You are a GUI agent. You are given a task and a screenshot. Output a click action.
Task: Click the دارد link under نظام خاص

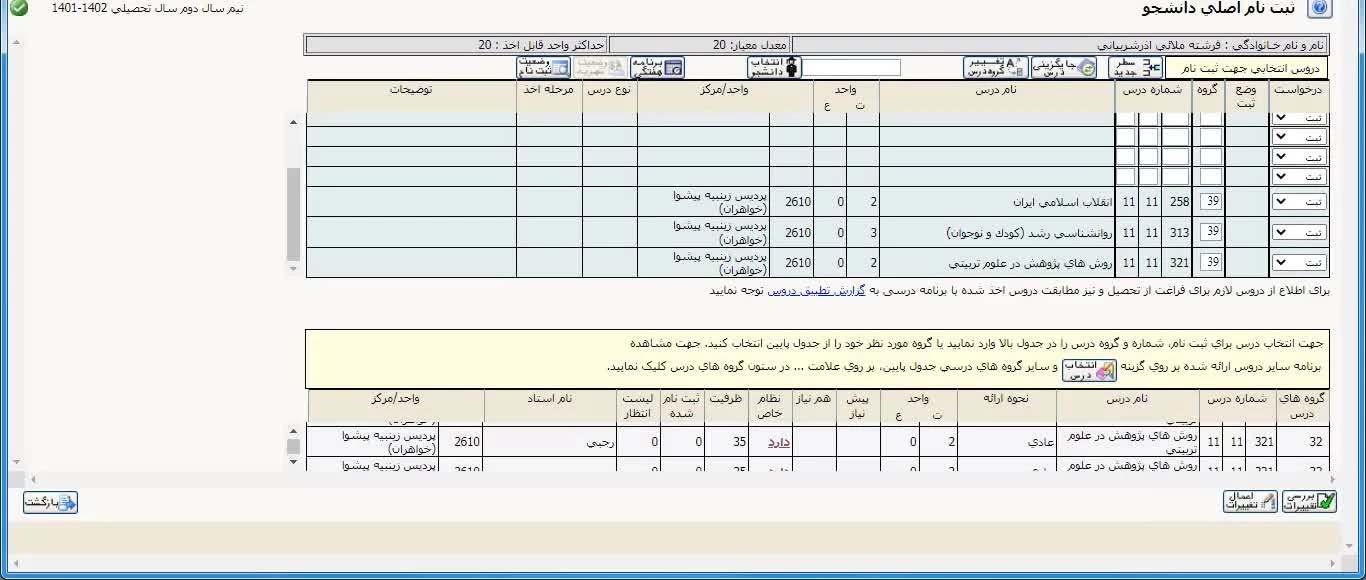tap(779, 442)
